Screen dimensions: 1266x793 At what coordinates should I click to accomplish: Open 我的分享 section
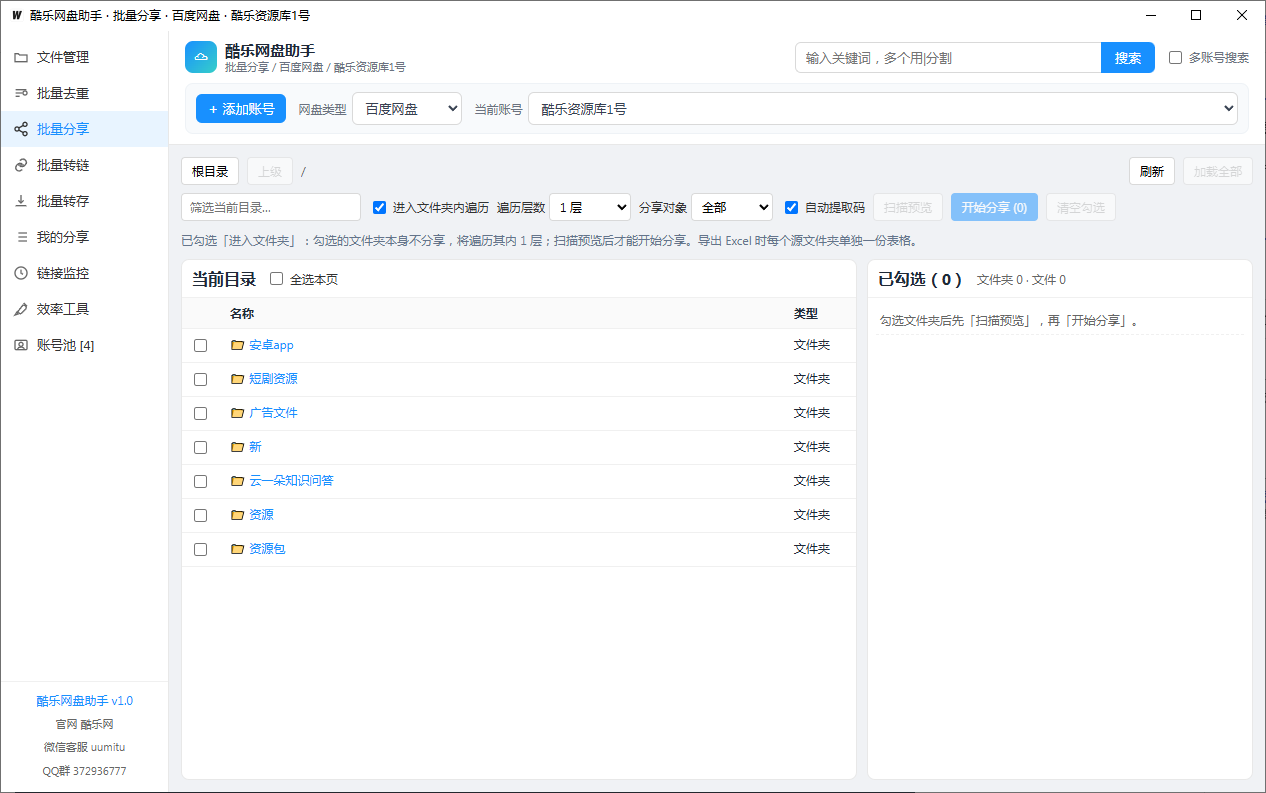coord(84,238)
